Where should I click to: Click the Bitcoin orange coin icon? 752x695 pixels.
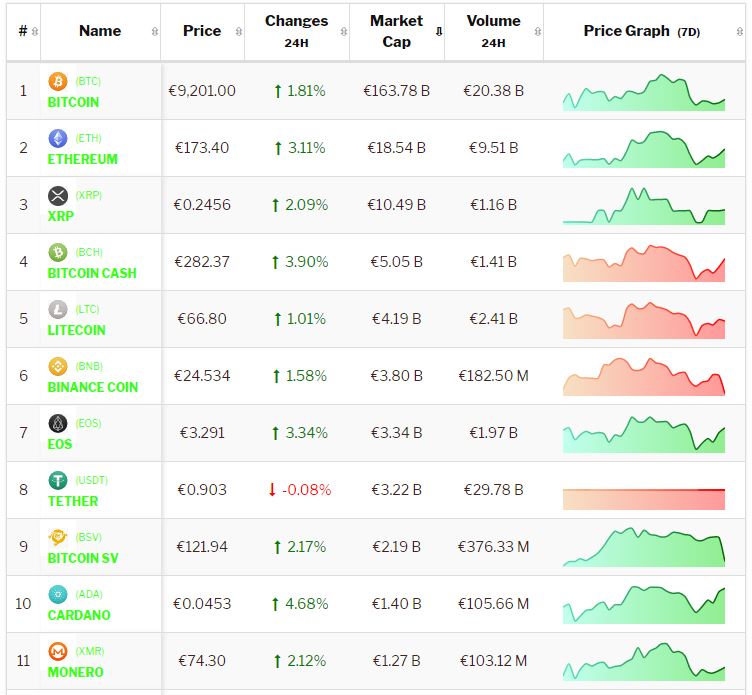58,81
